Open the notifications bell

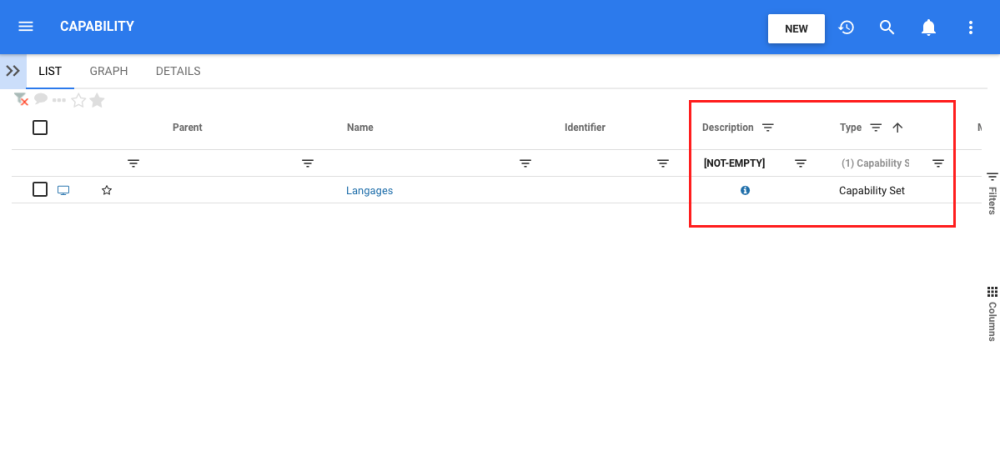click(929, 27)
